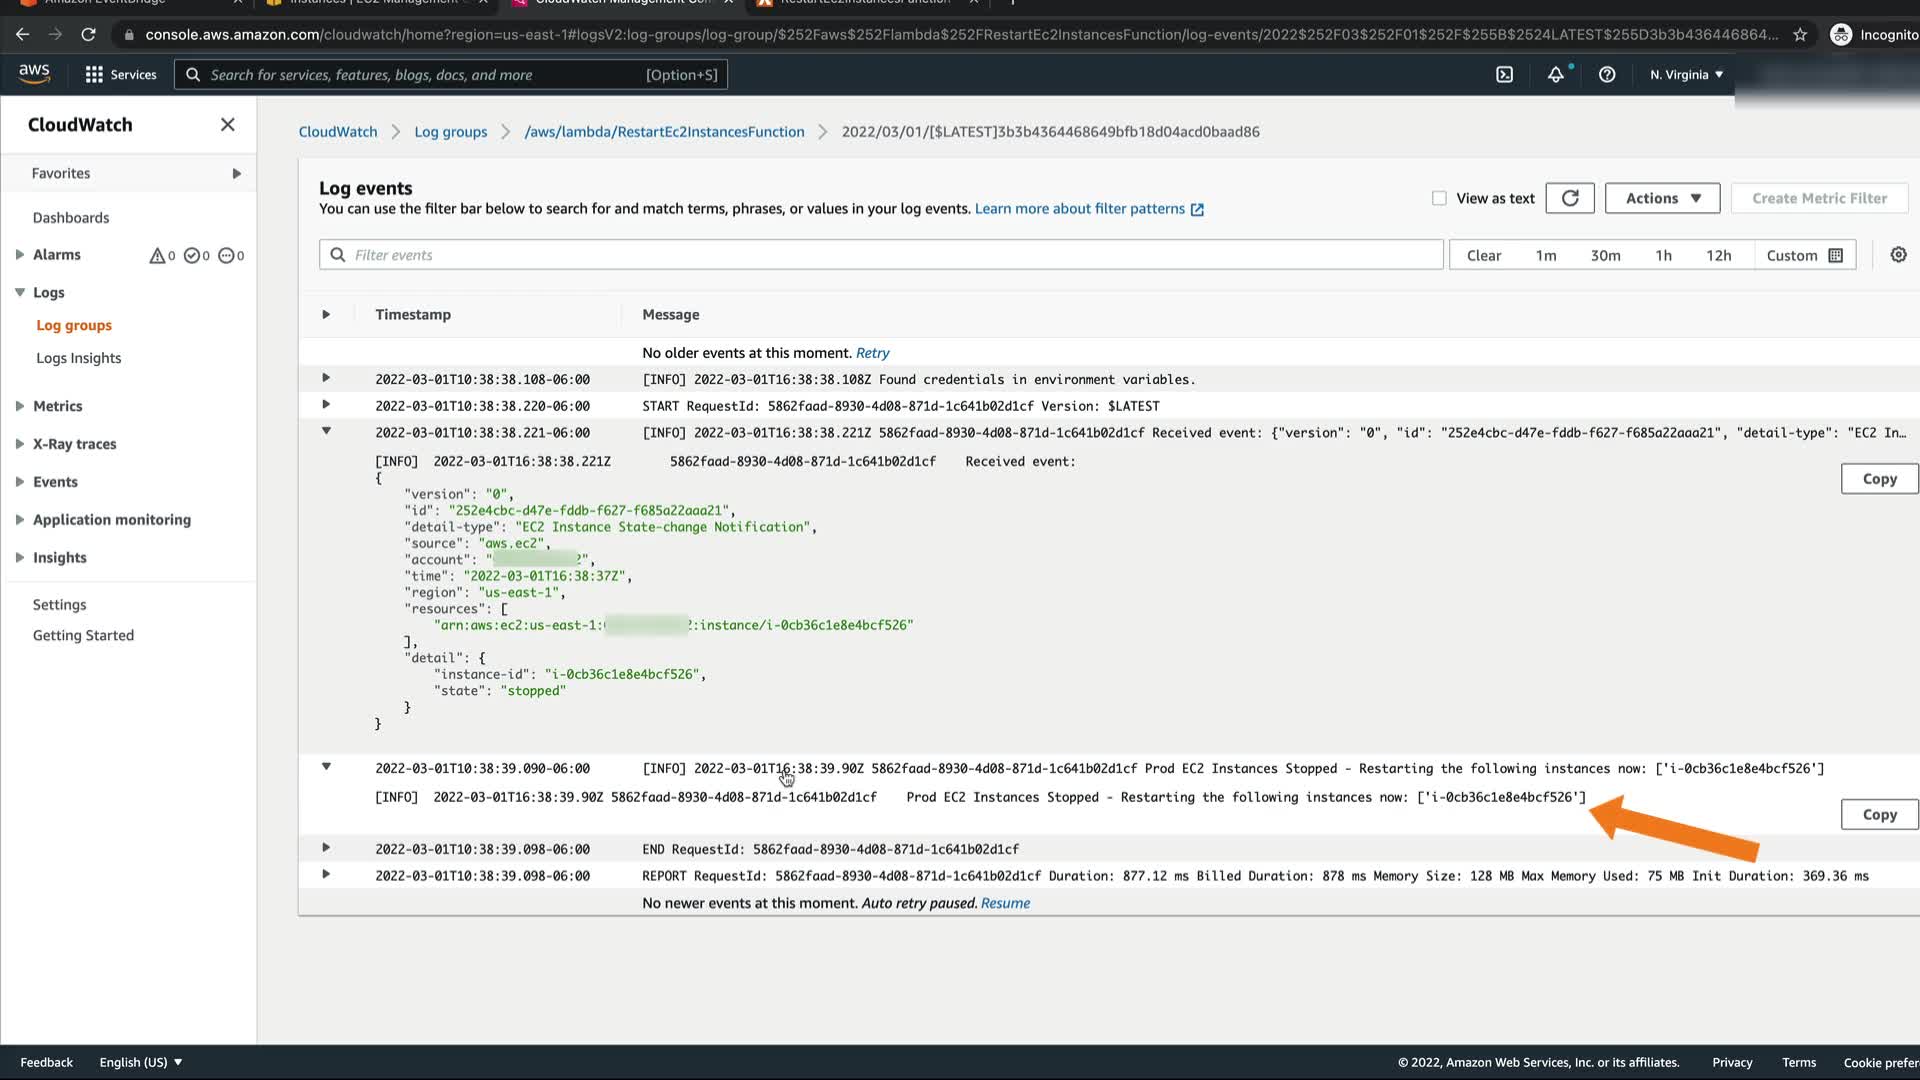
Task: Select the 30m time range option
Action: coord(1605,255)
